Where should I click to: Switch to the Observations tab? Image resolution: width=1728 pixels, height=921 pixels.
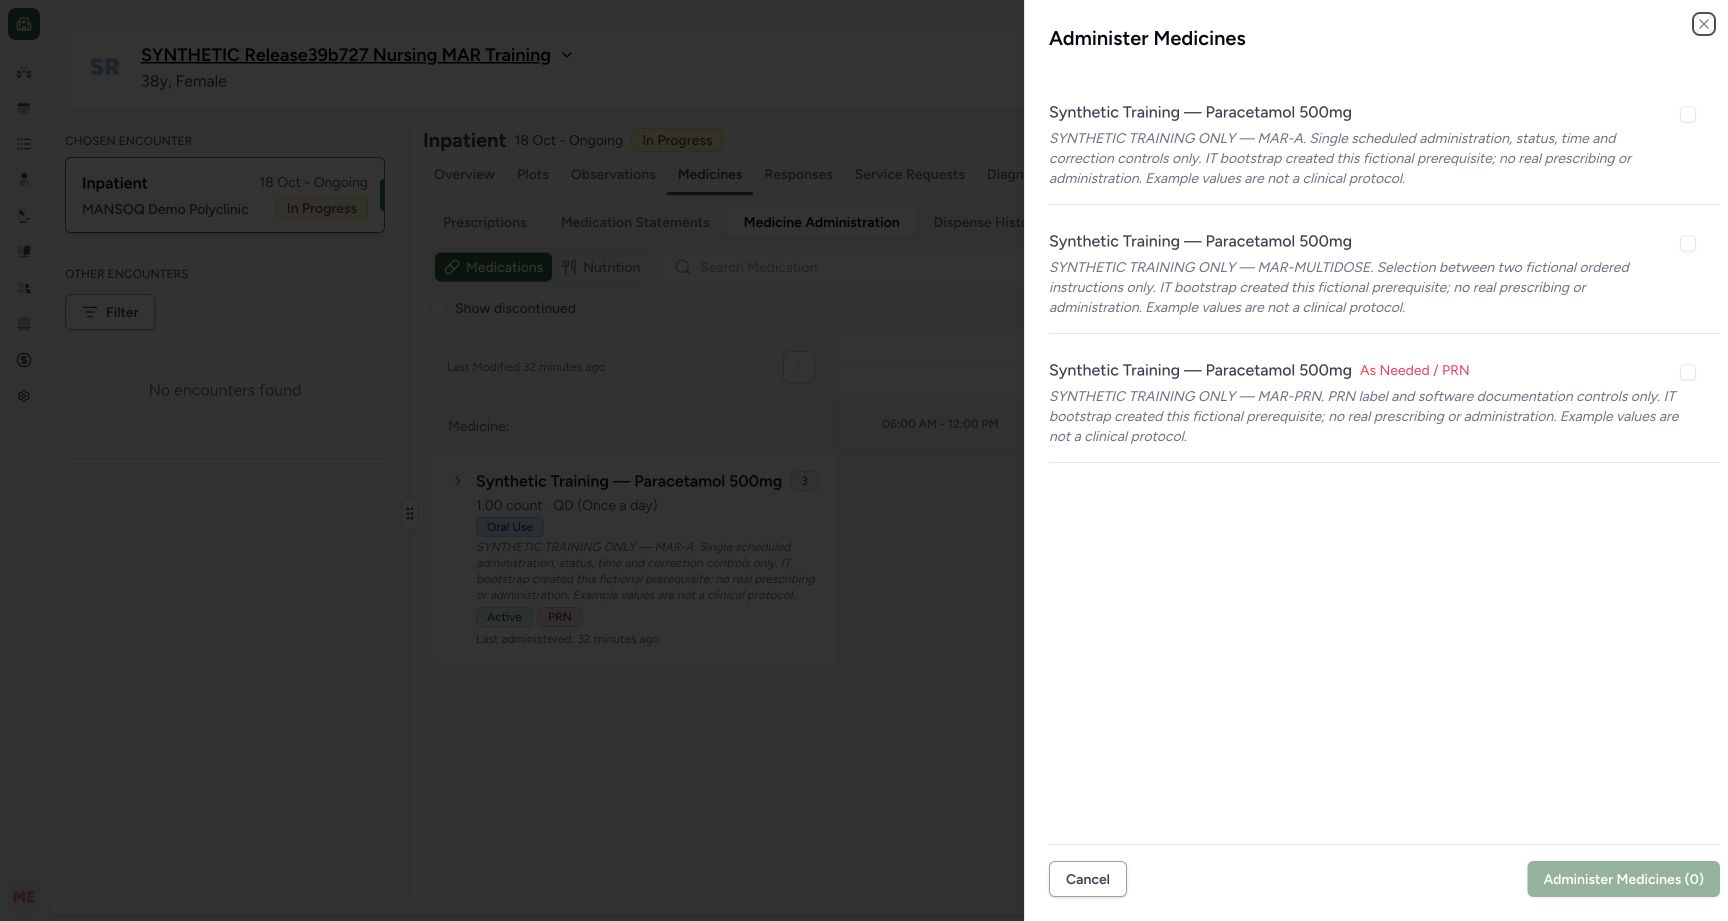(613, 174)
